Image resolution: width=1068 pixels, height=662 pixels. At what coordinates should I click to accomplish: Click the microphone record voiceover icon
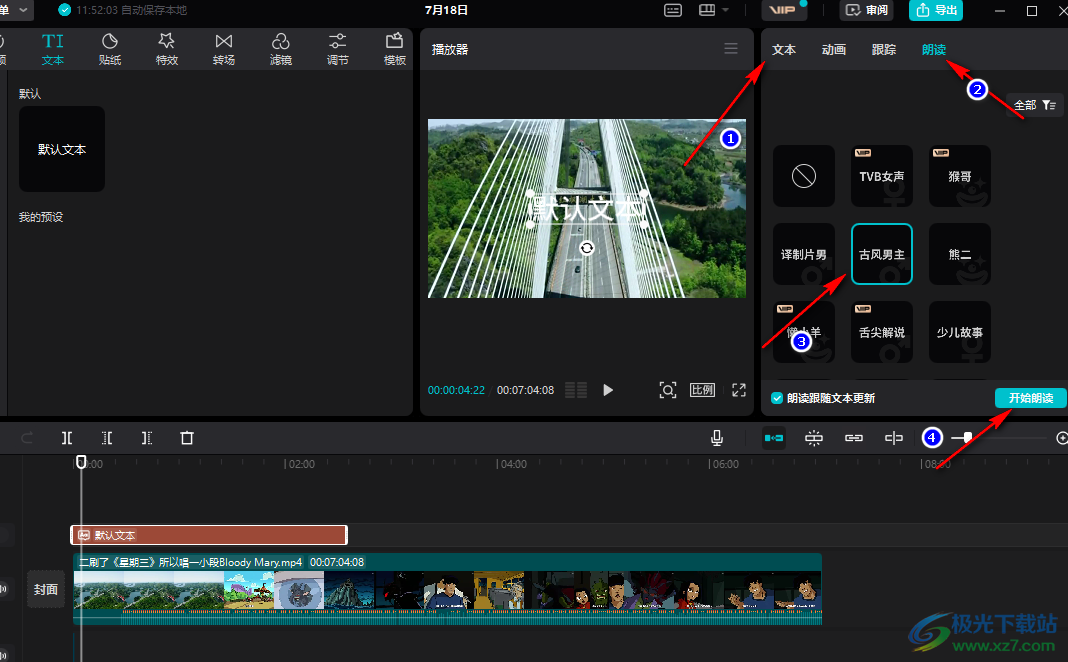point(717,438)
